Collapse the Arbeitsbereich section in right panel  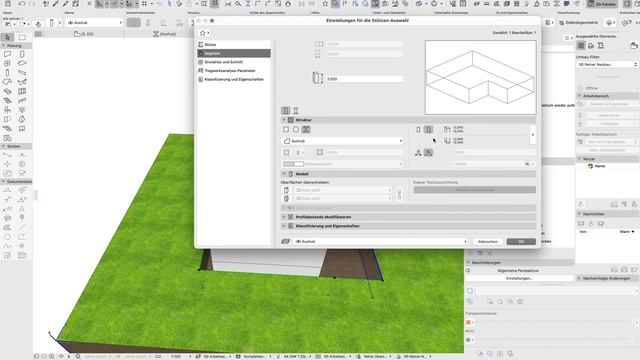pos(580,96)
